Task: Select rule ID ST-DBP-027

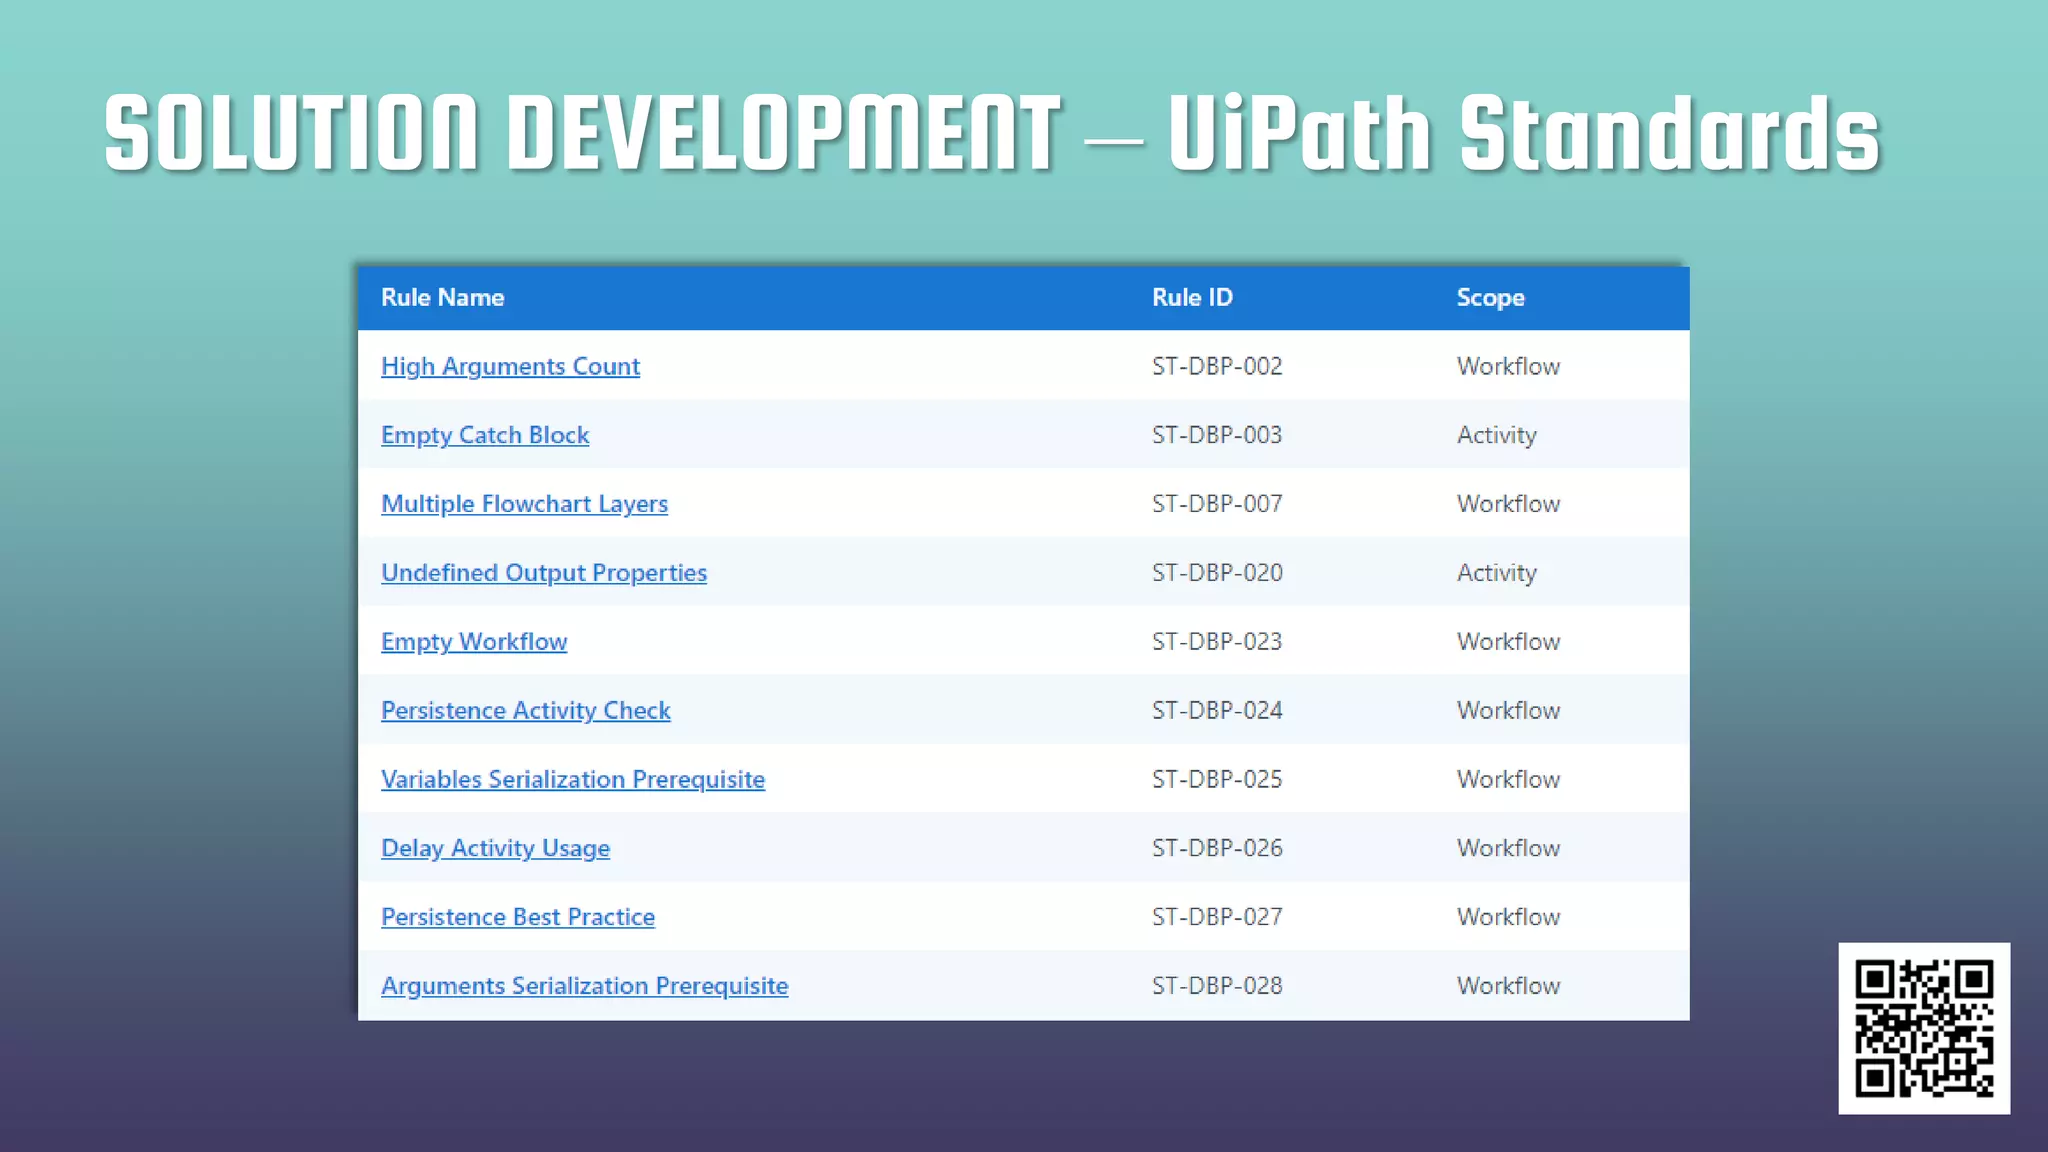Action: tap(1217, 917)
